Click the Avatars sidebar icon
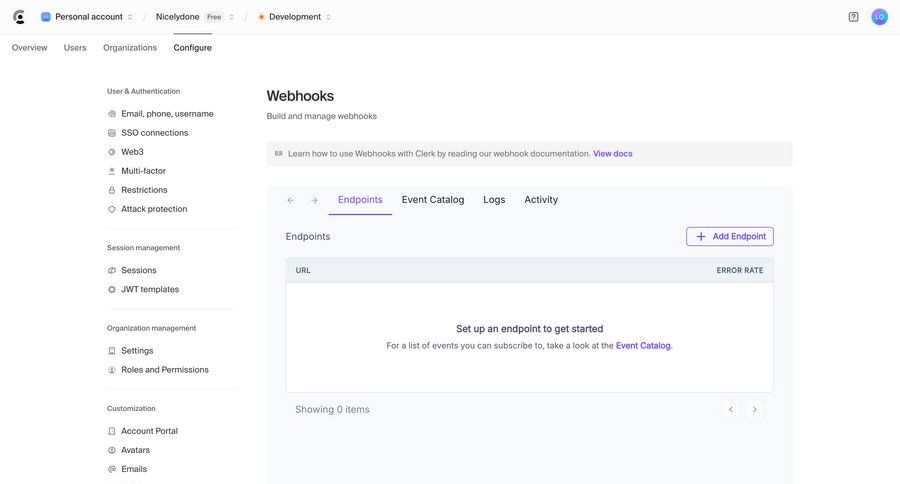 coord(112,450)
